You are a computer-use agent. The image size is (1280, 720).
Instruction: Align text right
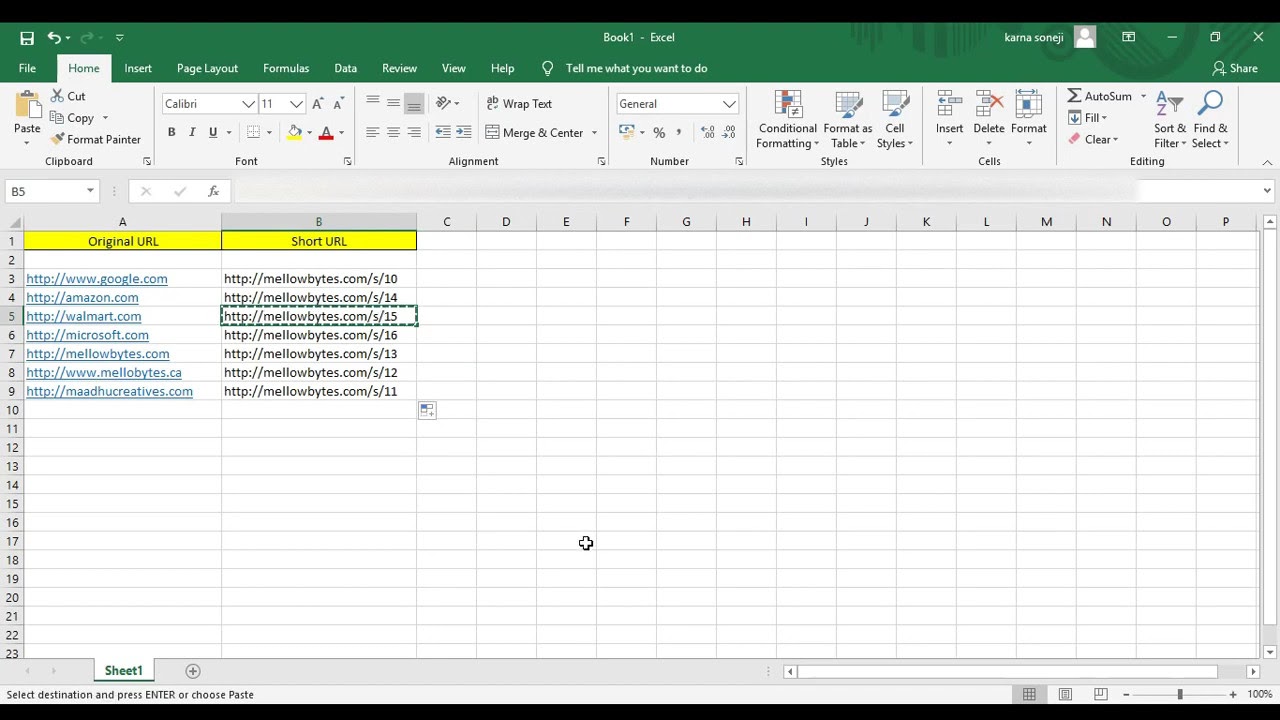click(x=414, y=132)
